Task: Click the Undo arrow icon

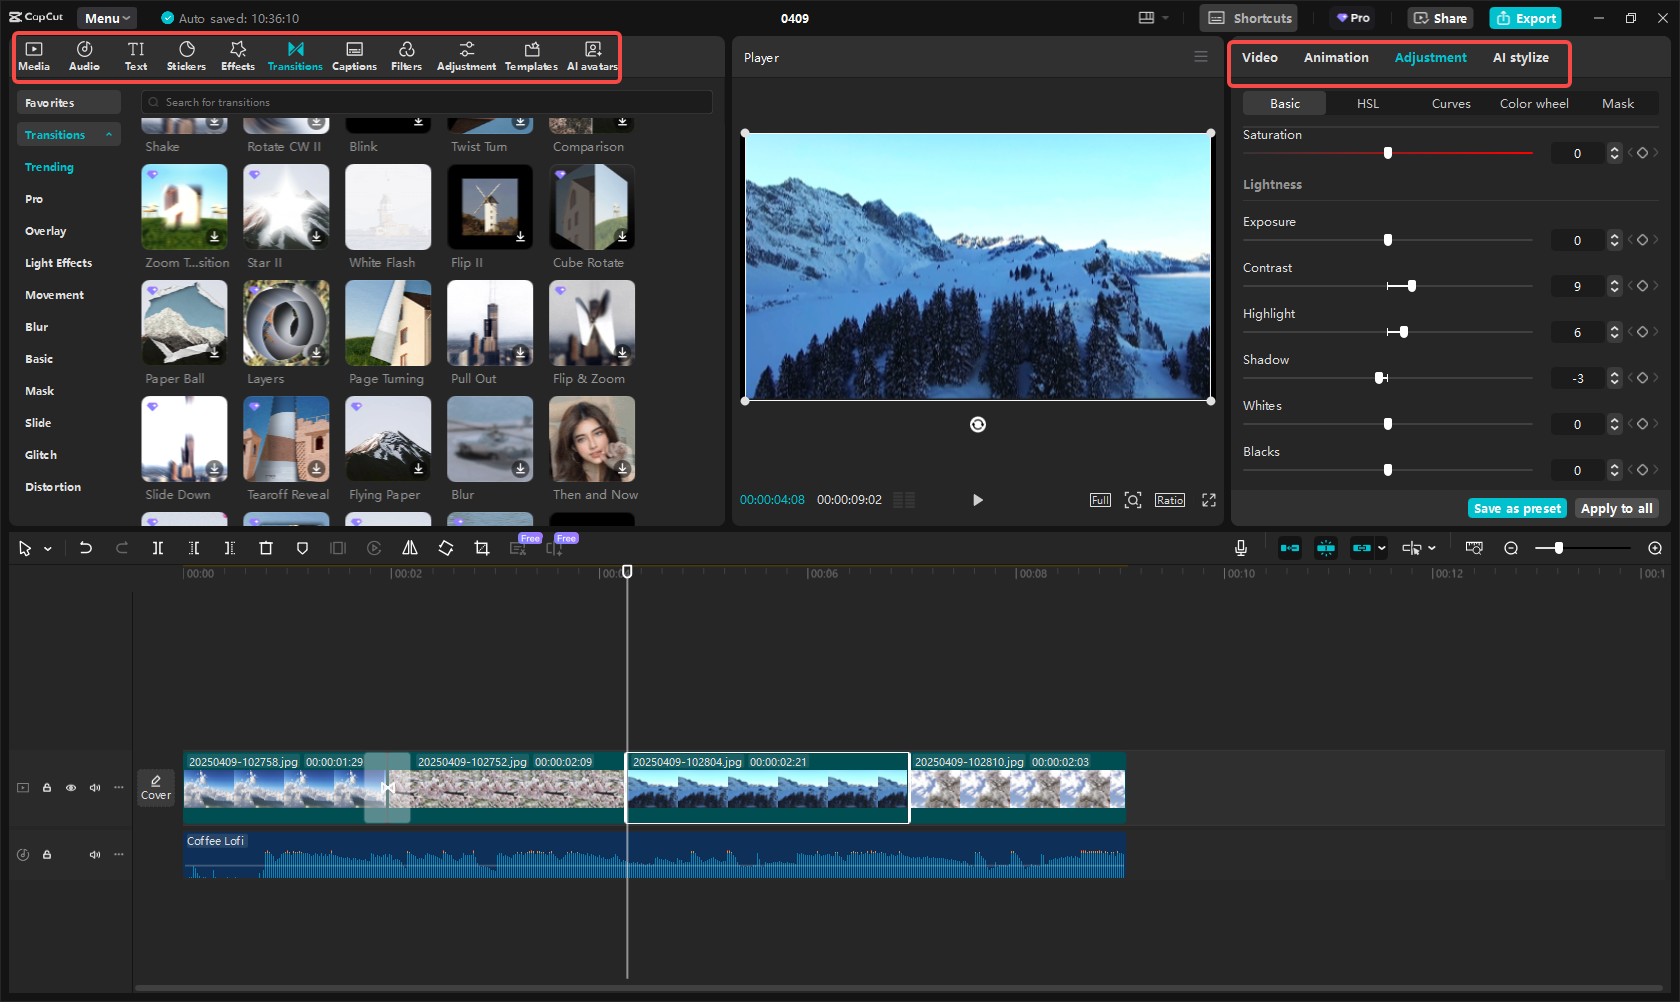Action: coord(86,548)
